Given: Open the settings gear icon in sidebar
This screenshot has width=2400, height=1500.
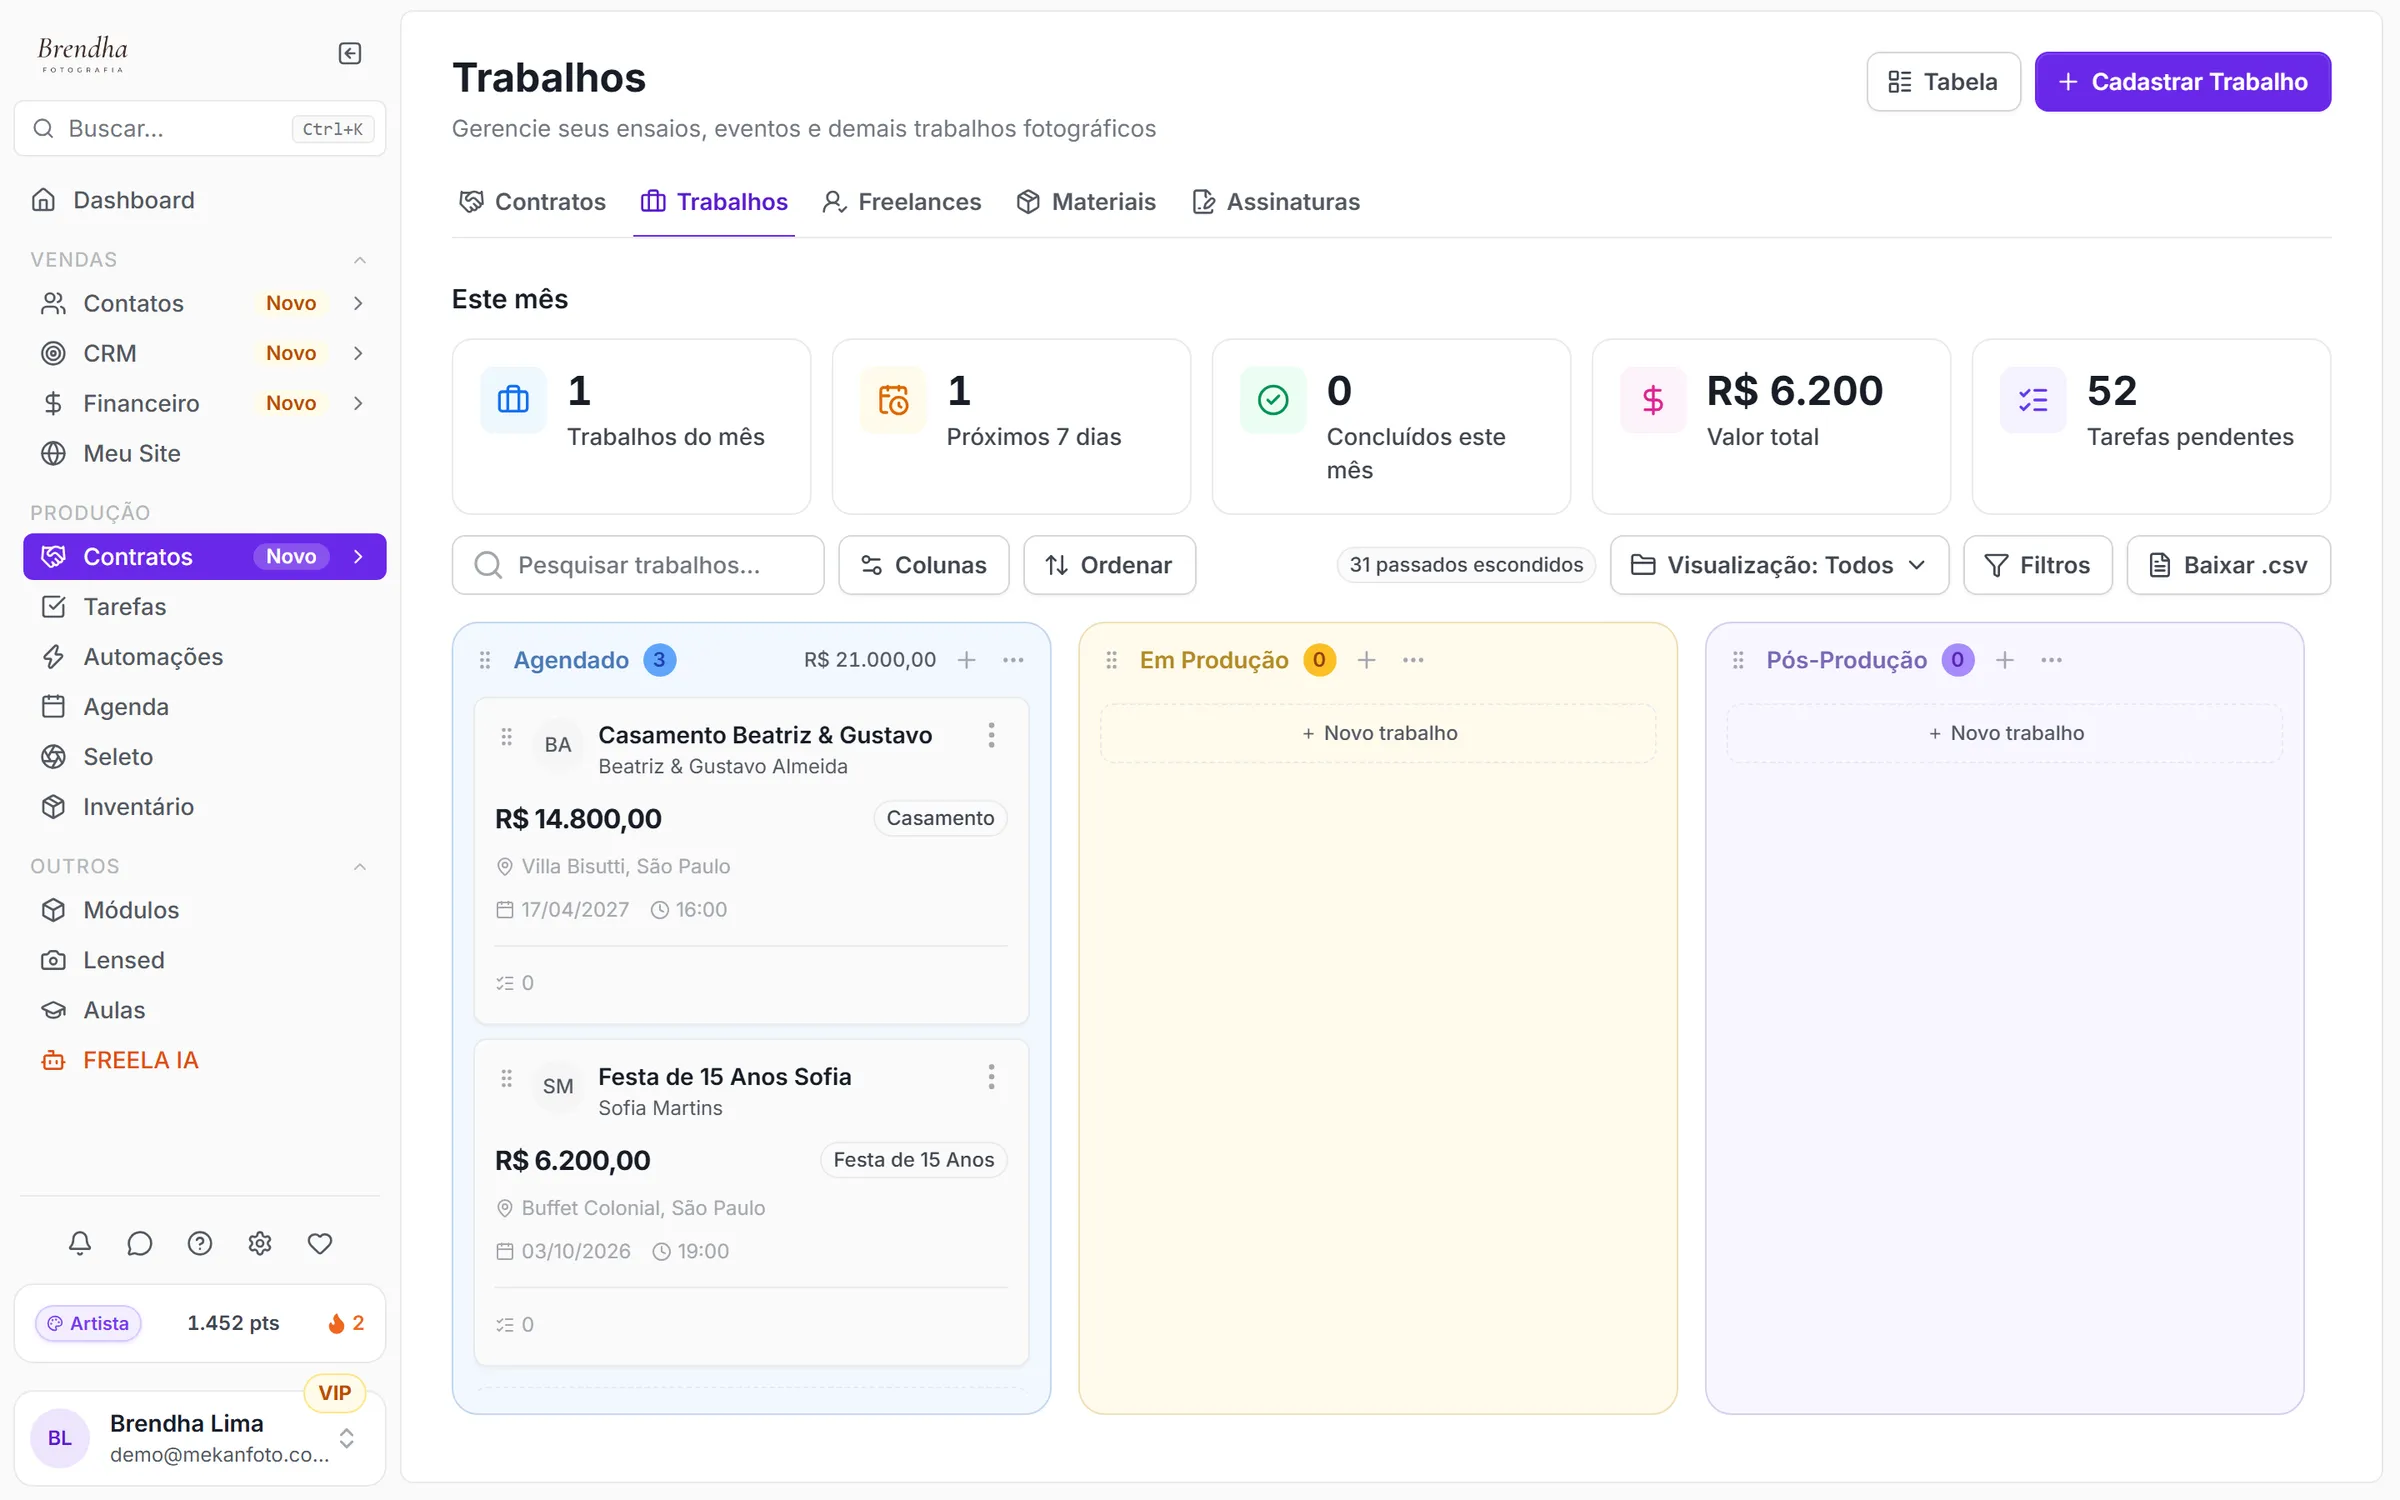Looking at the screenshot, I should tap(260, 1243).
